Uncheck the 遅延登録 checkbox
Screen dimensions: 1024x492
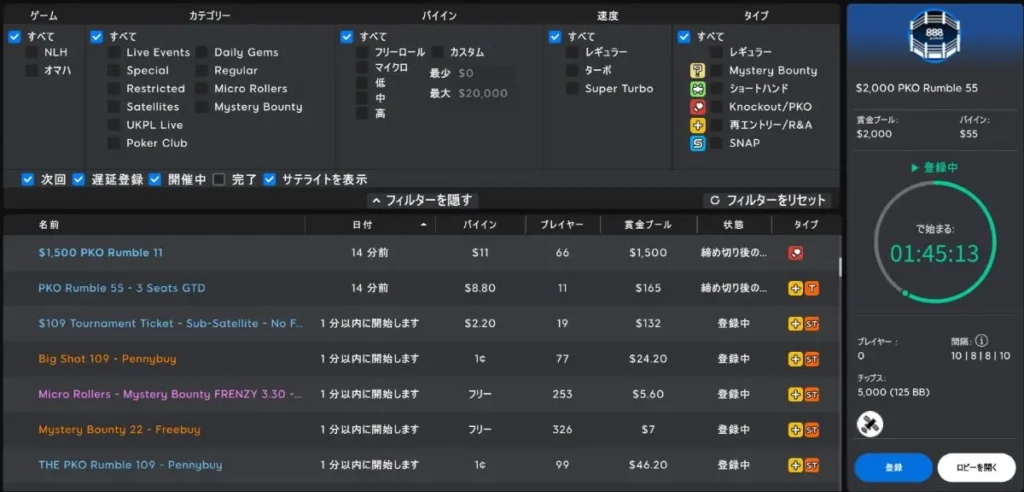[78, 180]
